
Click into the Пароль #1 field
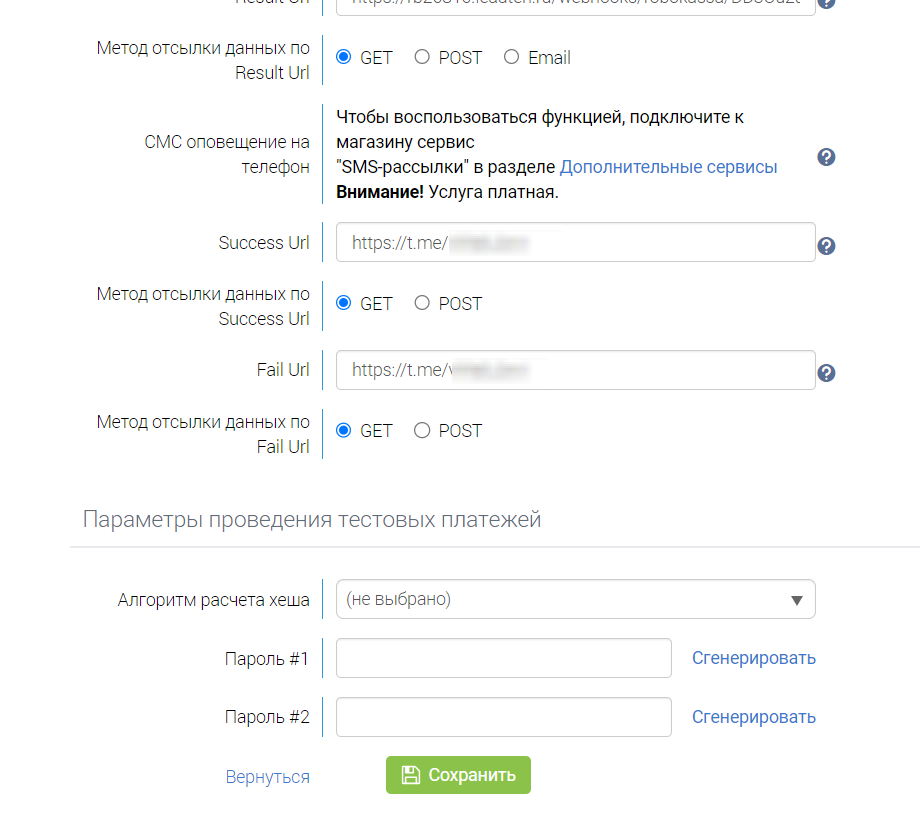coord(503,658)
